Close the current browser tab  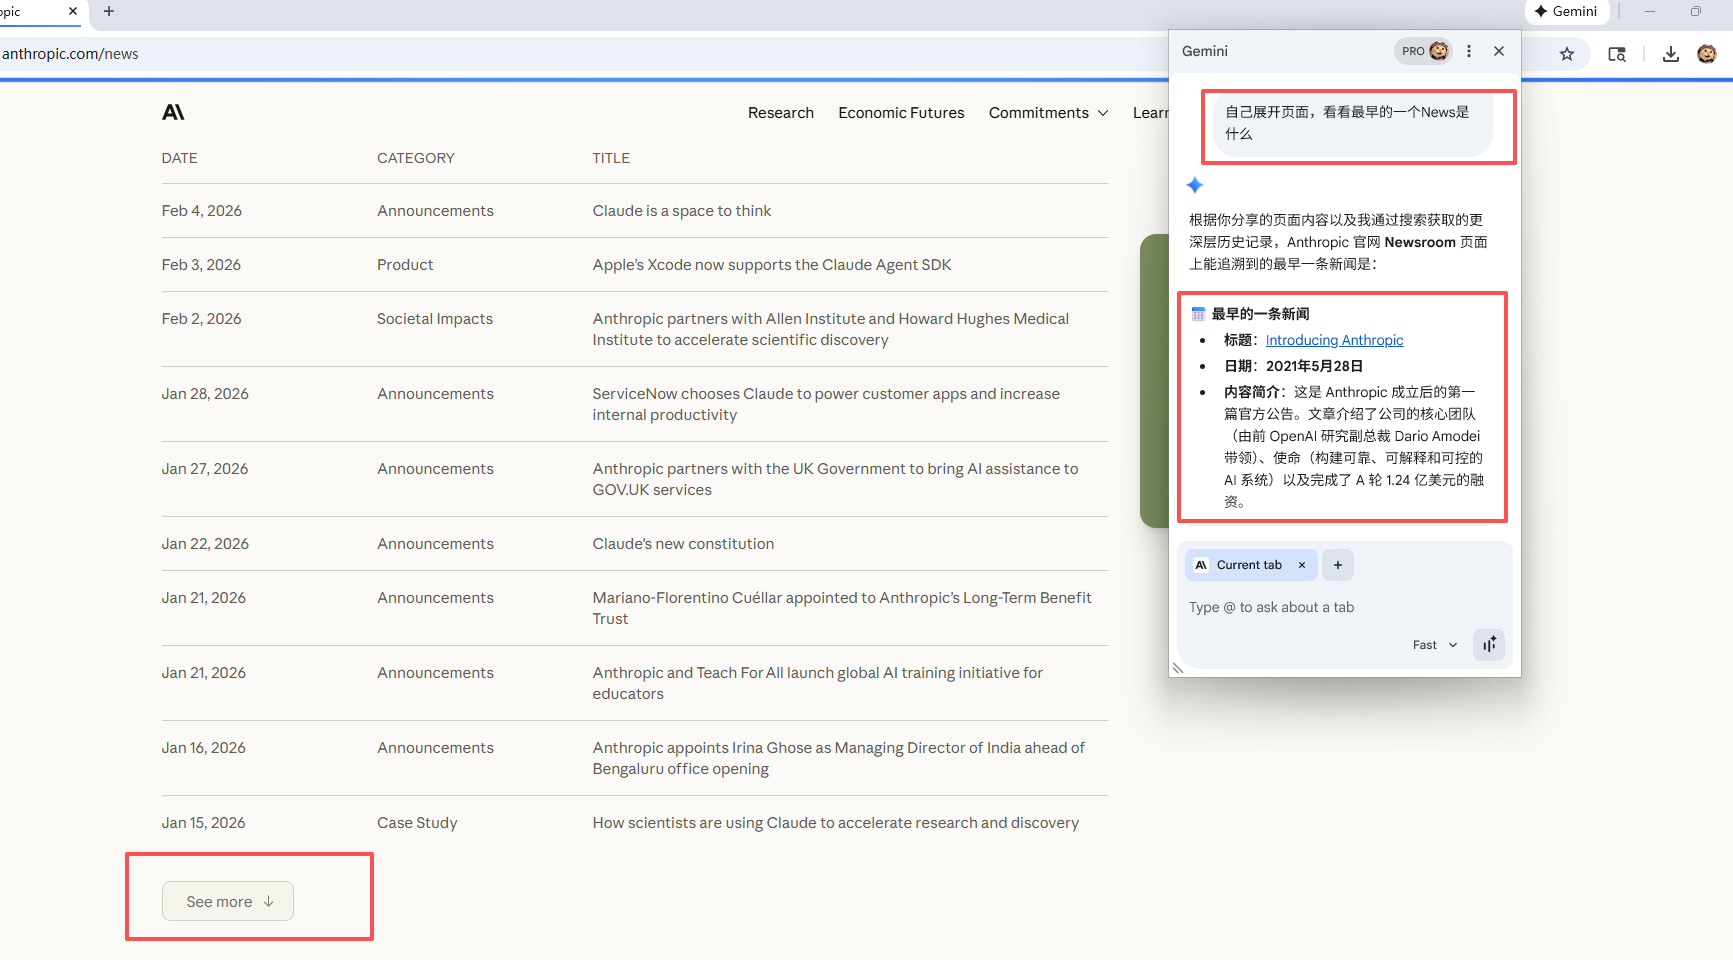click(73, 11)
